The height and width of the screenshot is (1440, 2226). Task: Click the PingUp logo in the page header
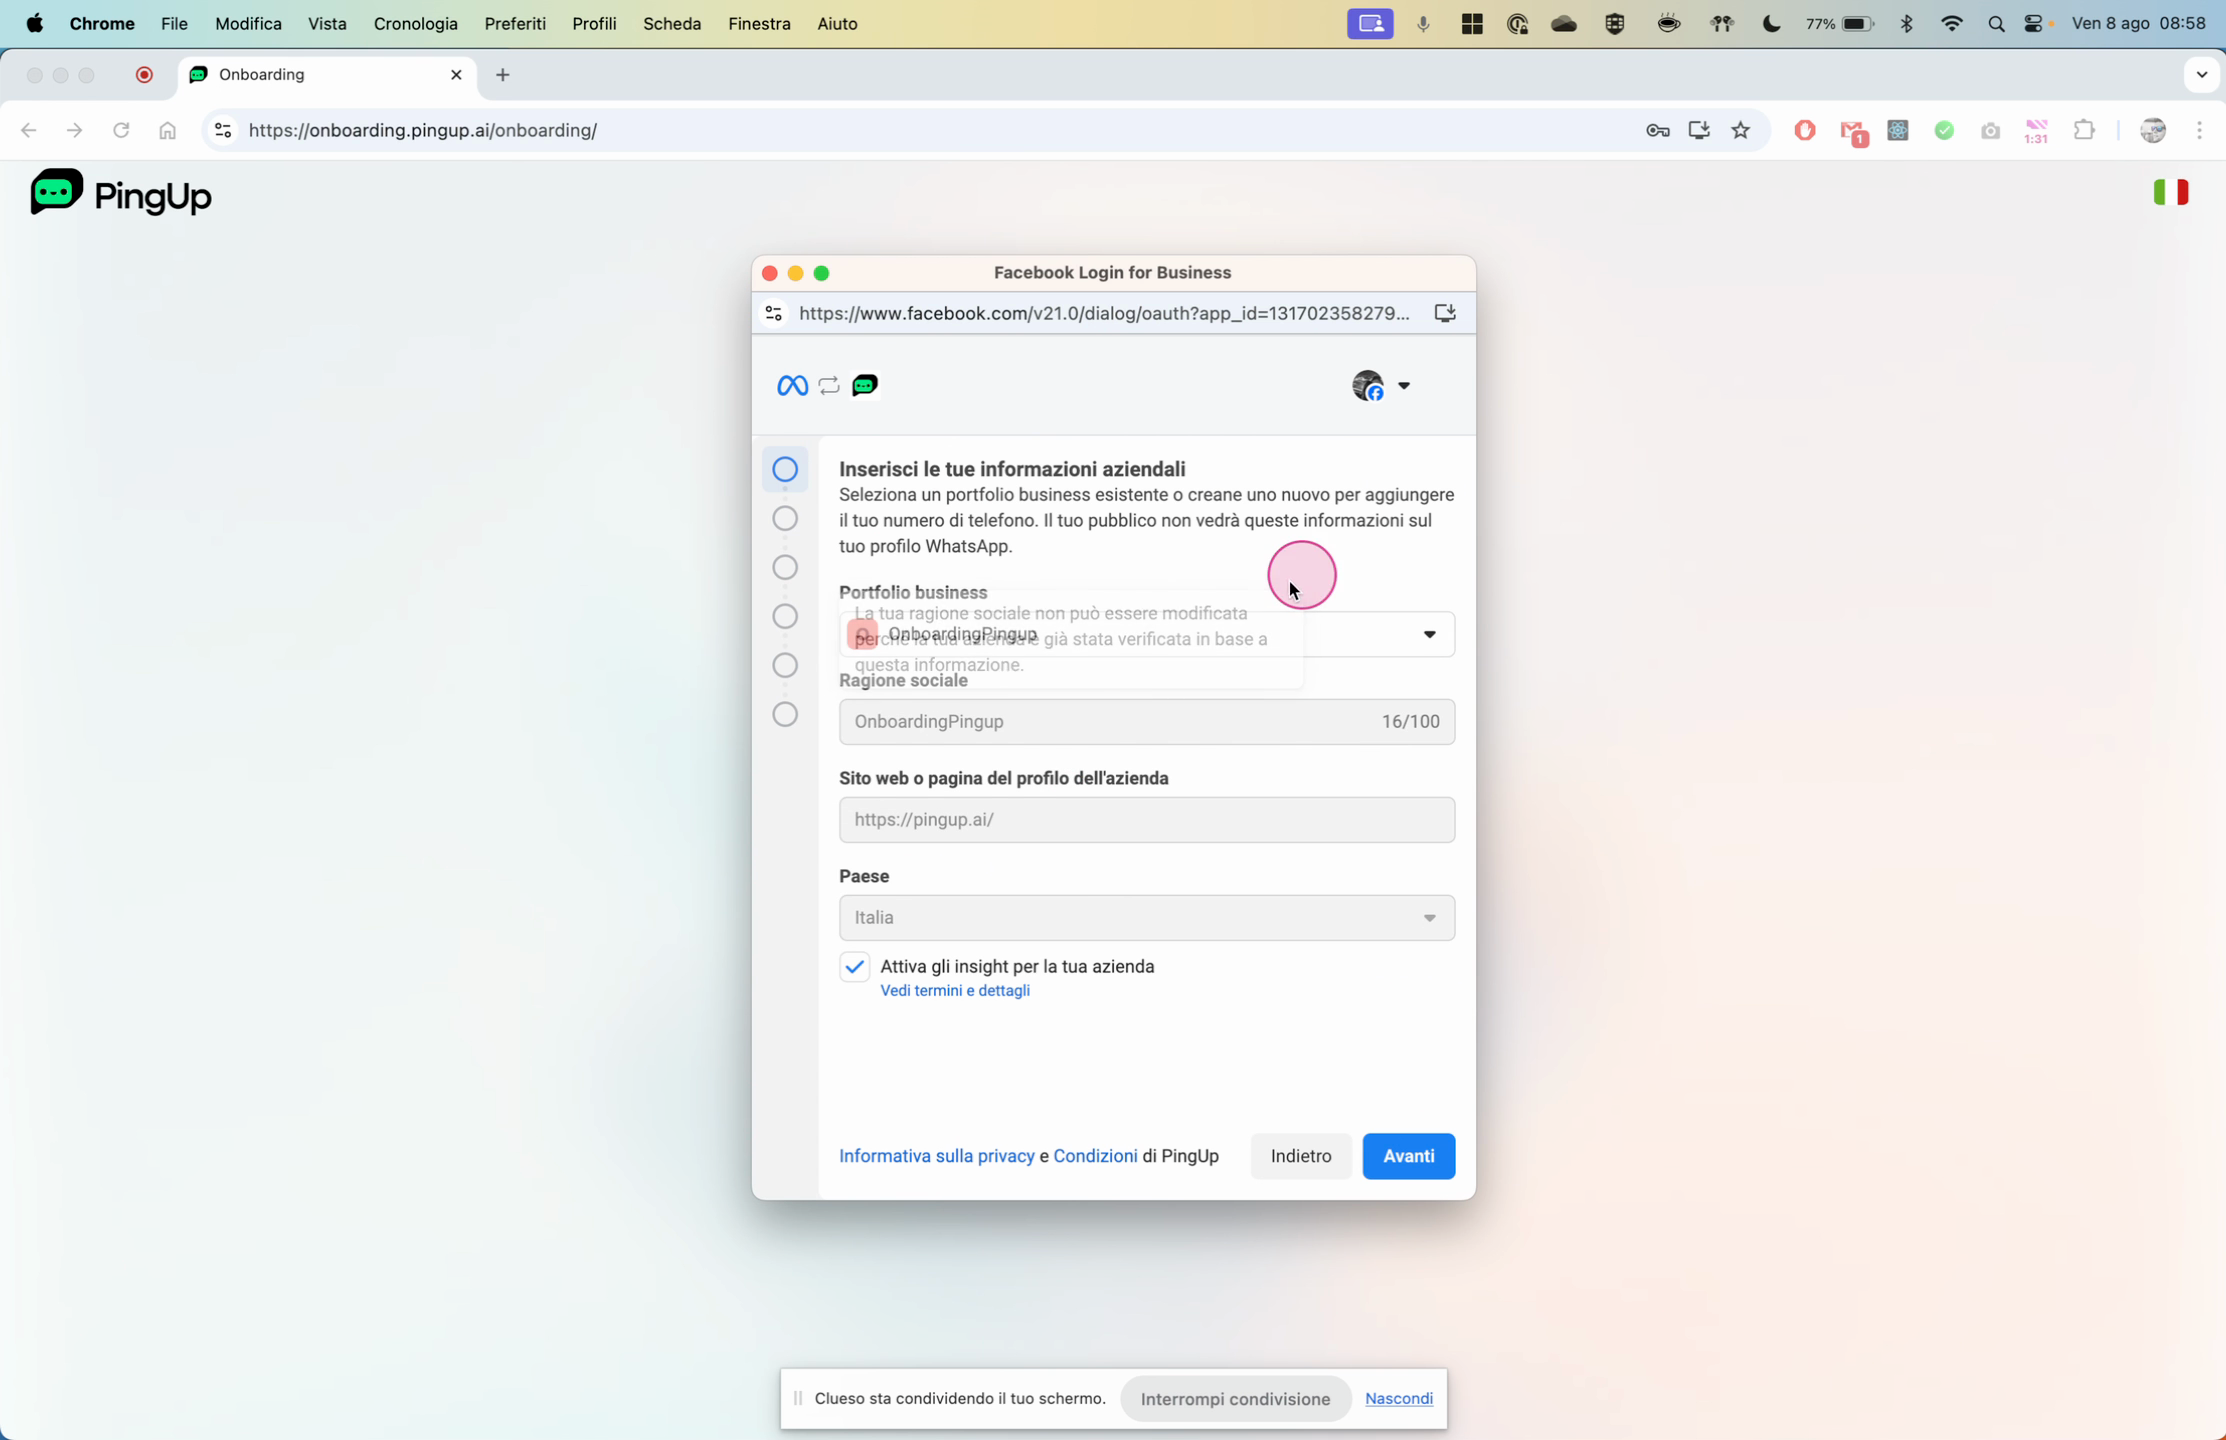point(121,193)
